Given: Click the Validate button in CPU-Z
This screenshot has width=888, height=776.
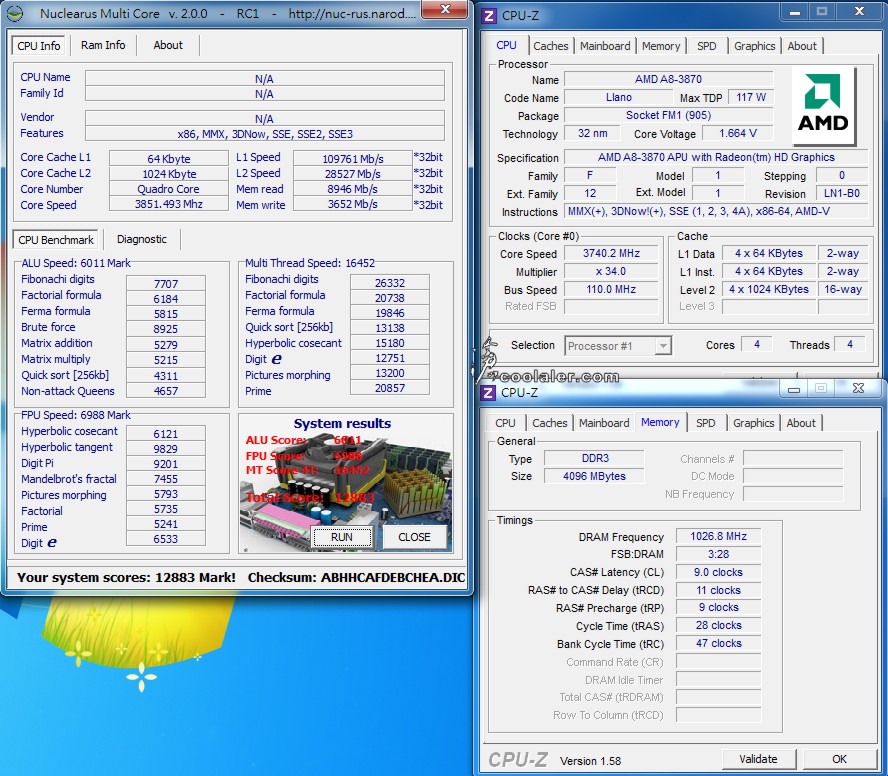Looking at the screenshot, I should tap(758, 759).
